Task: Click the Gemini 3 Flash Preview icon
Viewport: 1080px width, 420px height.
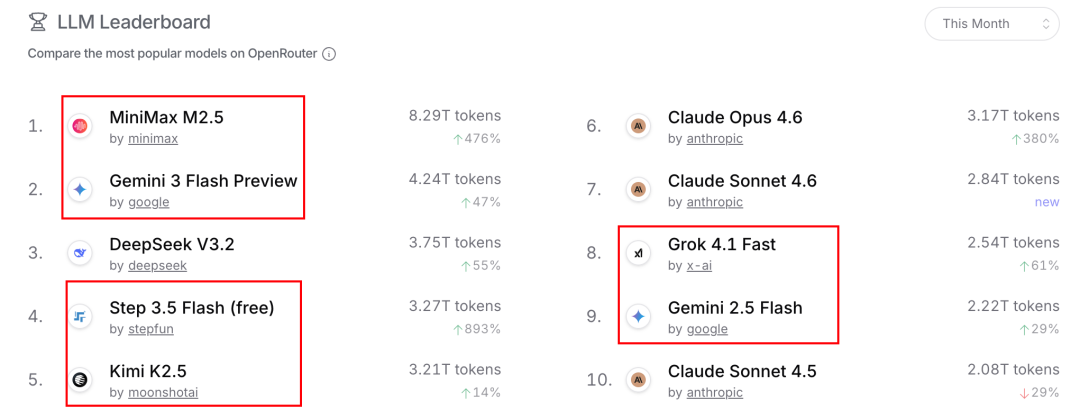Action: [80, 189]
